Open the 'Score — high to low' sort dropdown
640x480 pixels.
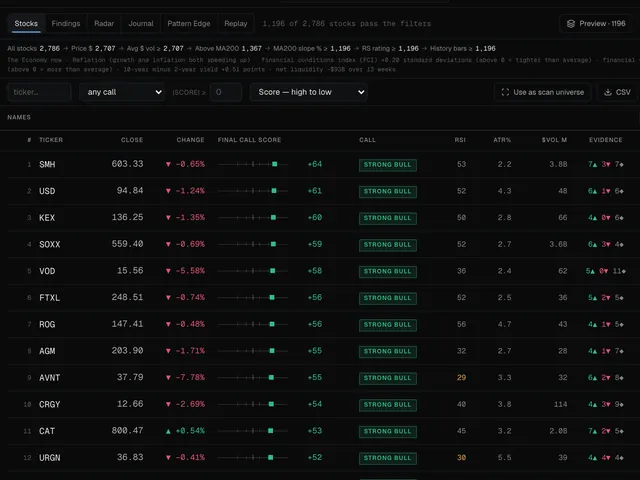point(309,92)
